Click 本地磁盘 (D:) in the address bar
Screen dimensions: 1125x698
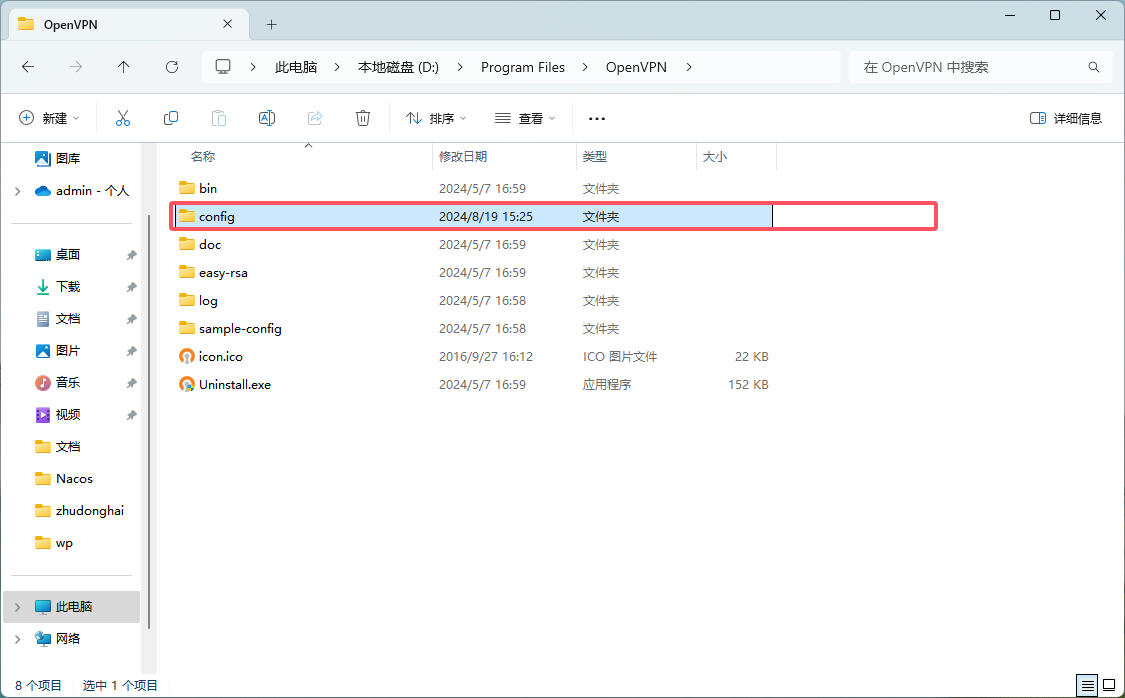(x=398, y=67)
